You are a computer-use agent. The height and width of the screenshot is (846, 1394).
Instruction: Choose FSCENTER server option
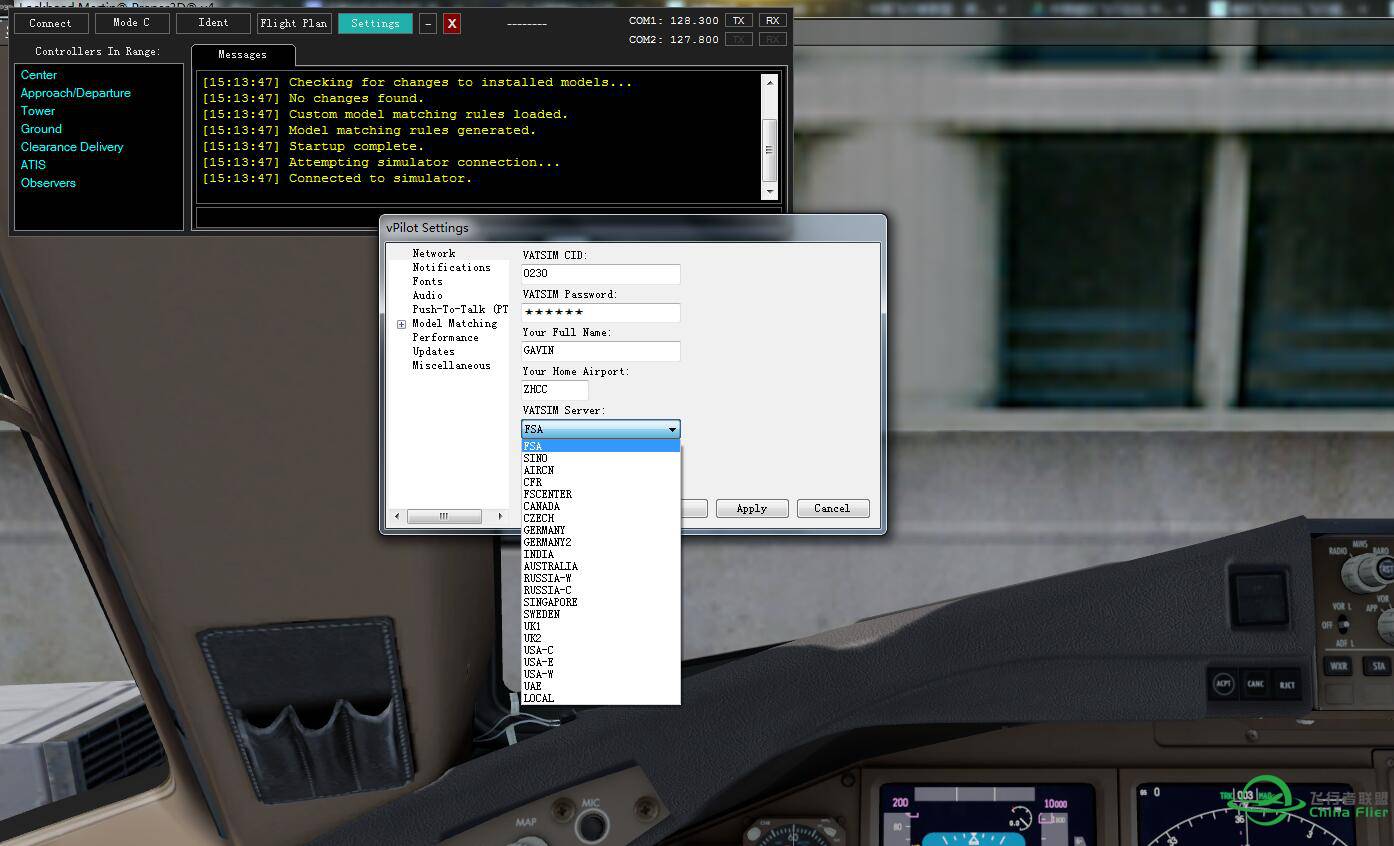coord(600,494)
